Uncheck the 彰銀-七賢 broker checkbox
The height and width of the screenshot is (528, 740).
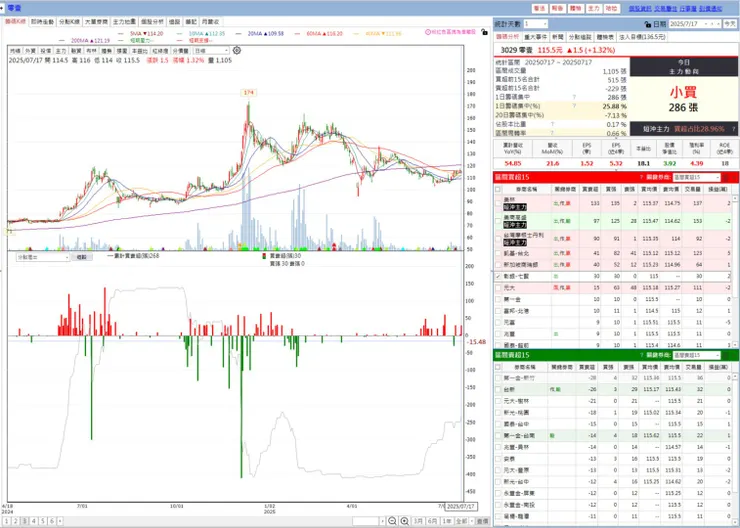[498, 277]
